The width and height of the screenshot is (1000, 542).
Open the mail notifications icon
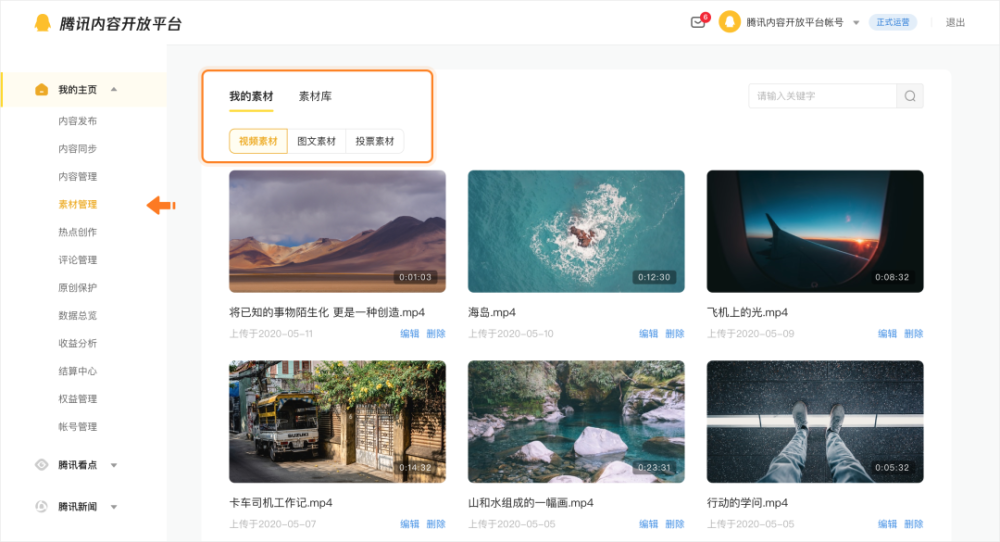698,22
